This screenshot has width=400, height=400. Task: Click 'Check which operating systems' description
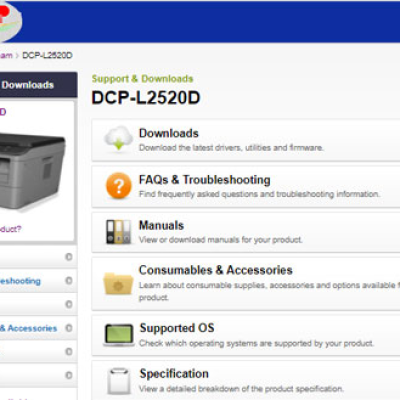[256, 343]
